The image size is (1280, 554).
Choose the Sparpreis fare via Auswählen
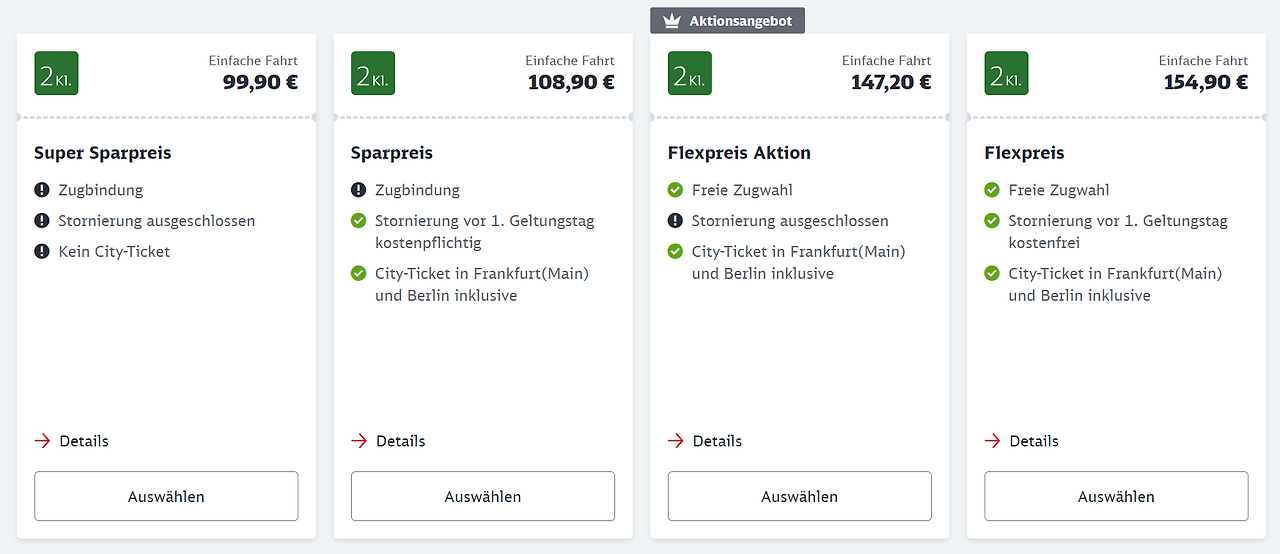click(483, 496)
